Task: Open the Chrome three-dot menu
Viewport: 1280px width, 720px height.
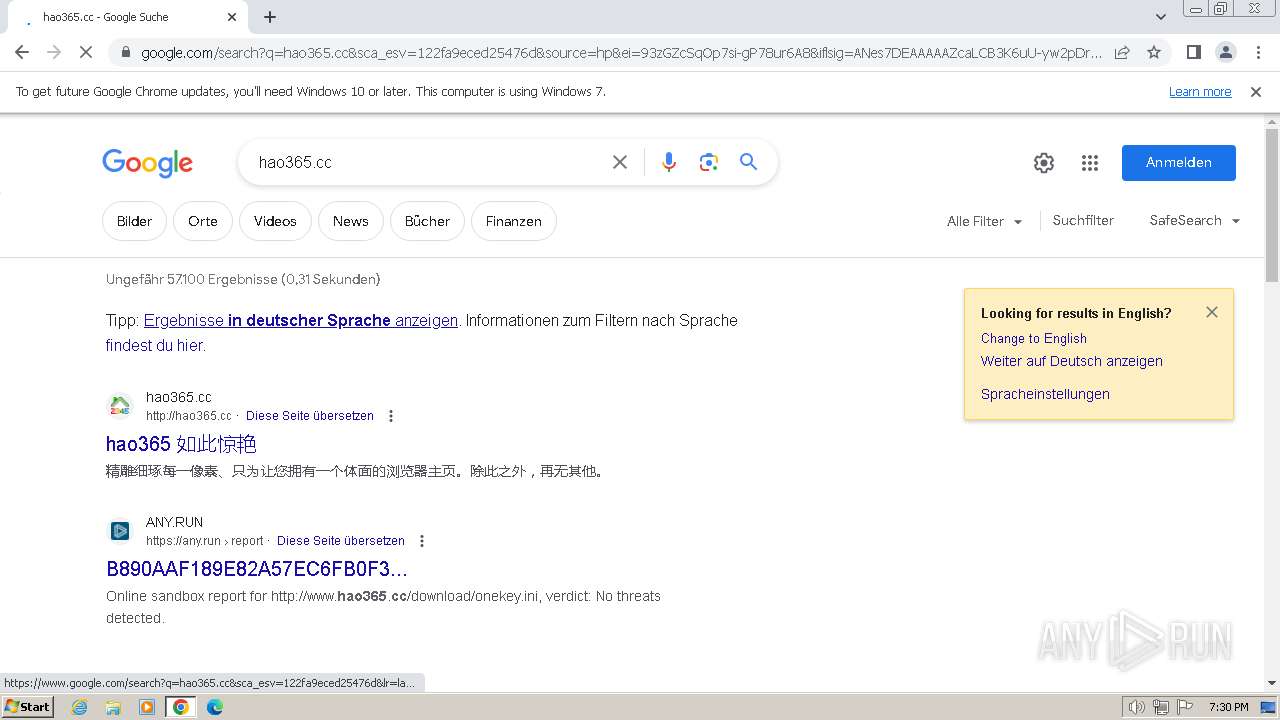Action: coord(1258,52)
